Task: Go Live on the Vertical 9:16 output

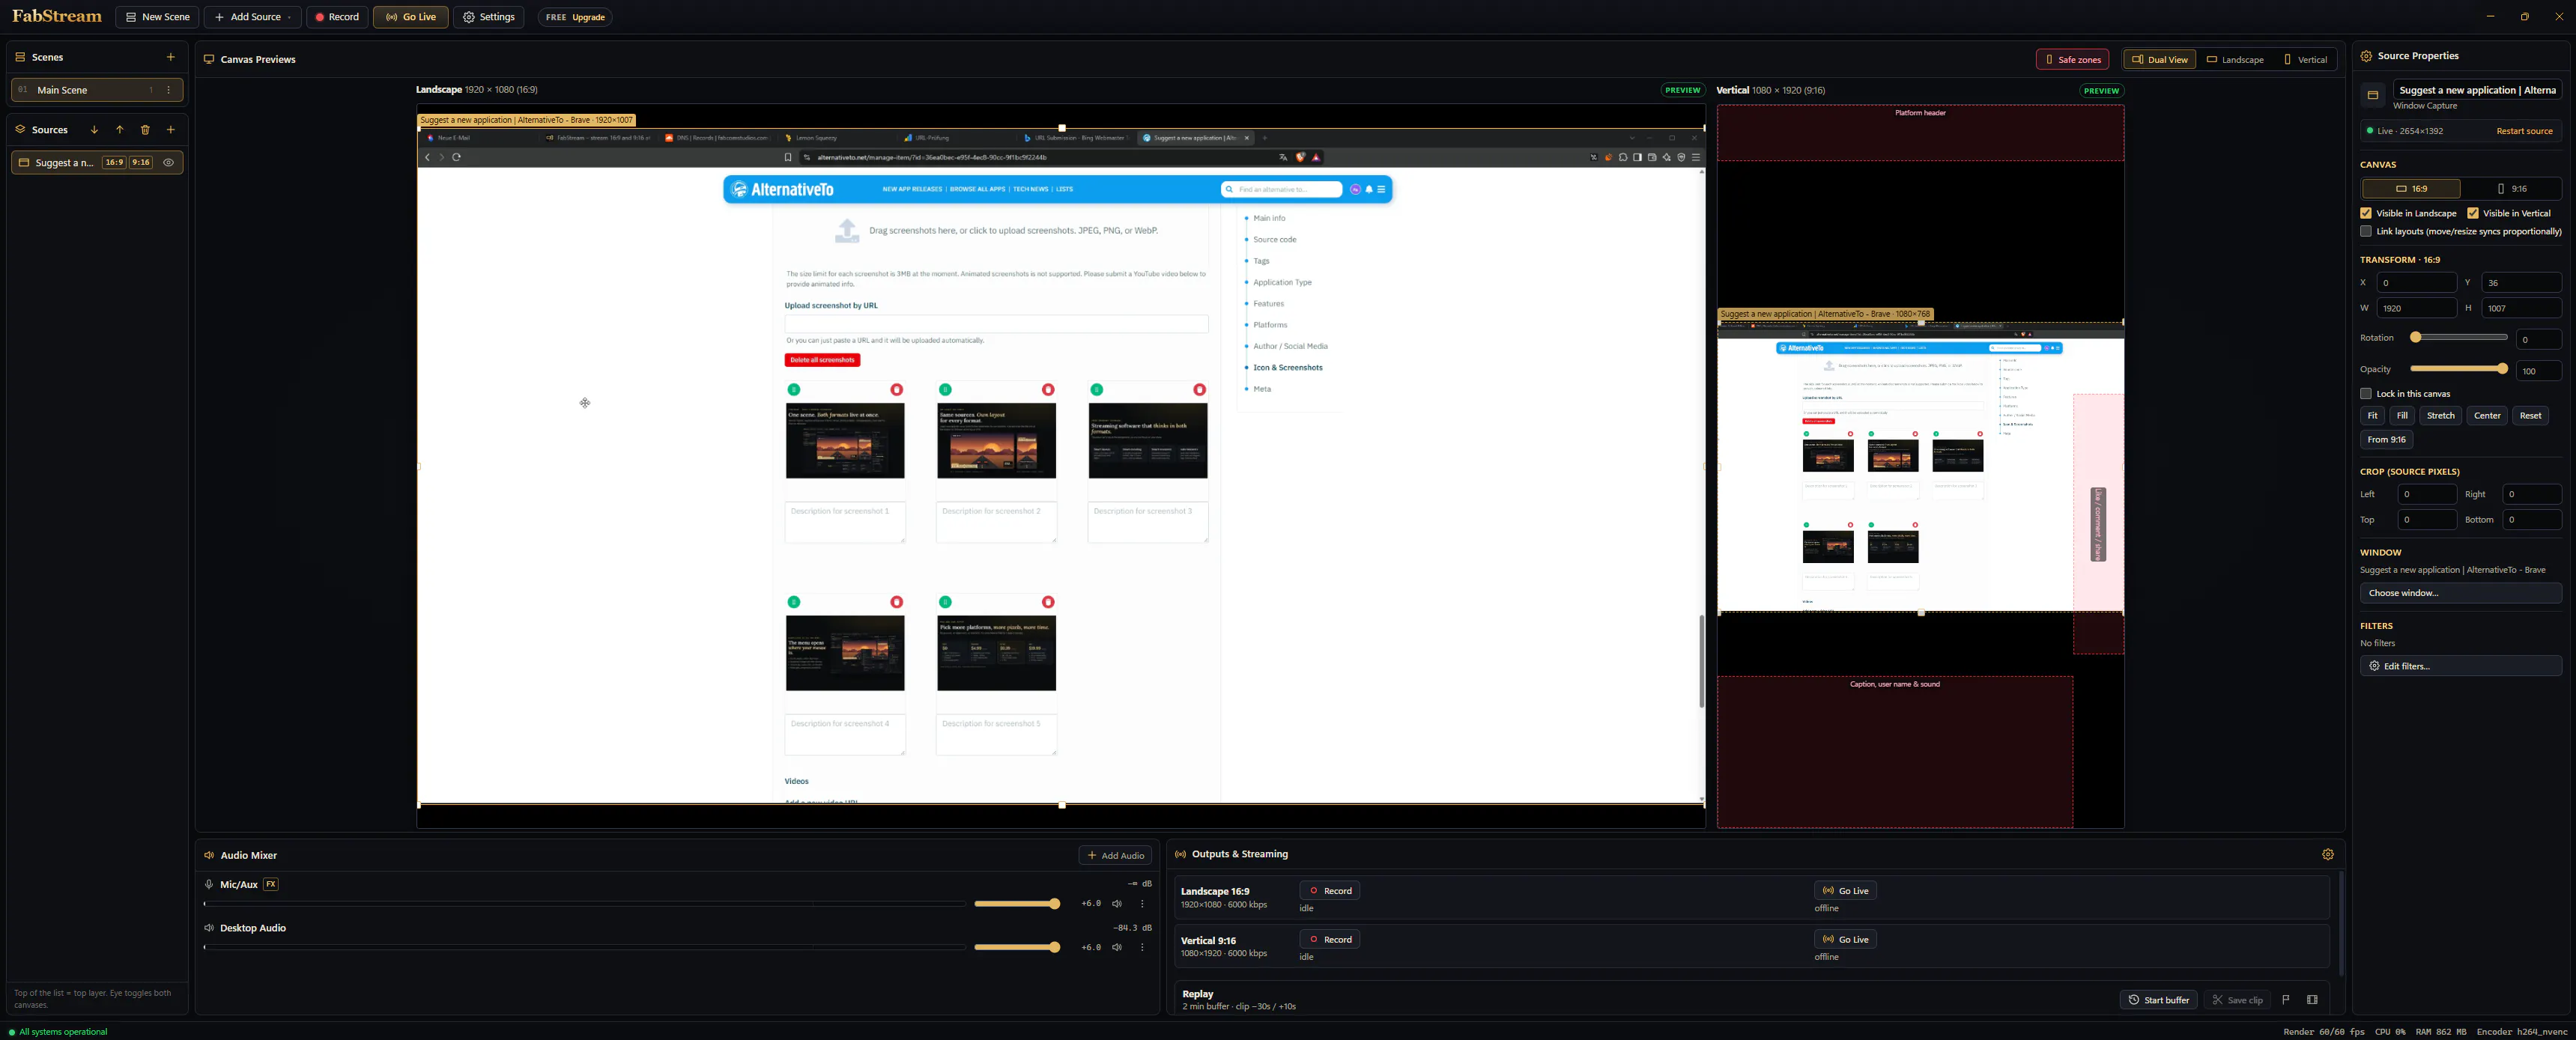Action: click(x=1845, y=939)
